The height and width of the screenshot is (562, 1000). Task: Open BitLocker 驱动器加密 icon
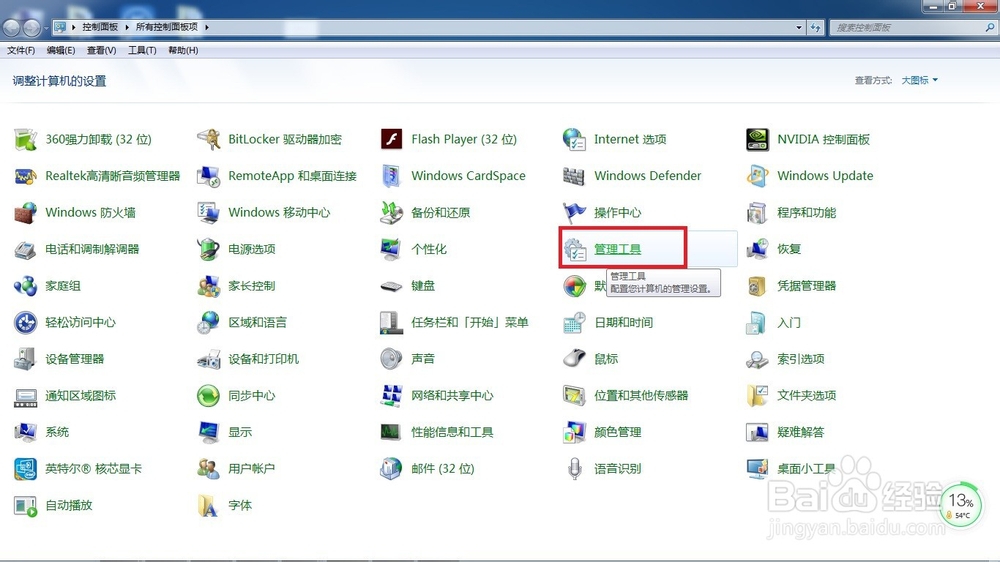[209, 139]
